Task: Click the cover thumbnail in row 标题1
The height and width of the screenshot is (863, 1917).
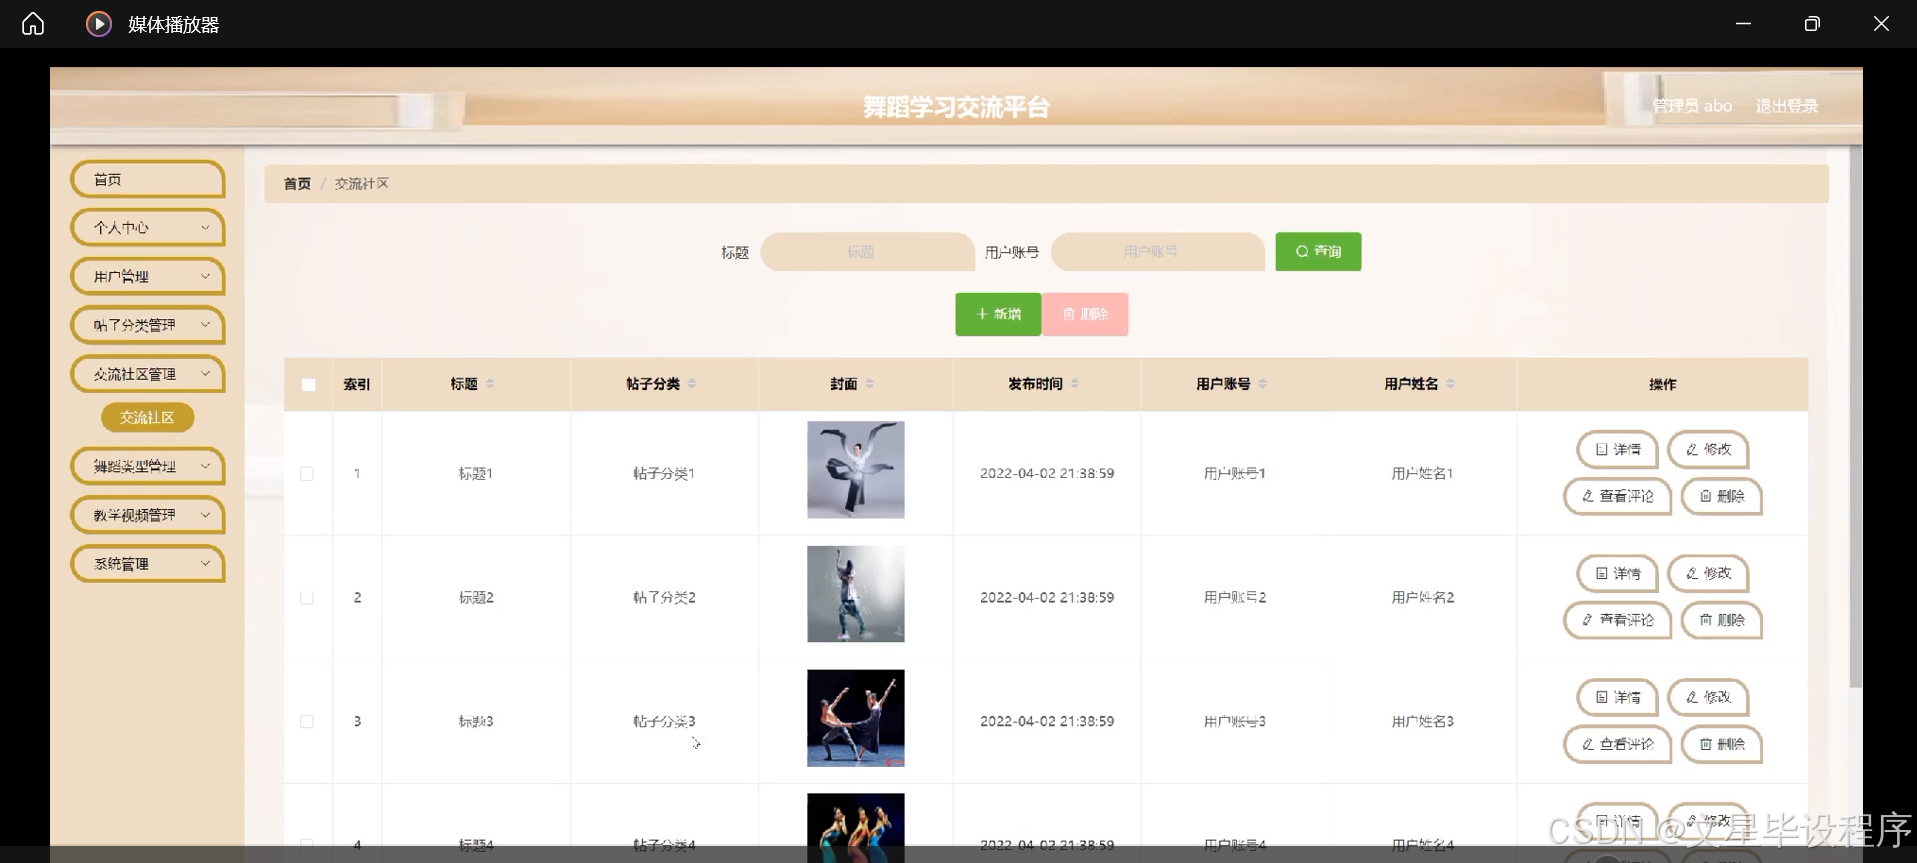Action: pyautogui.click(x=856, y=470)
